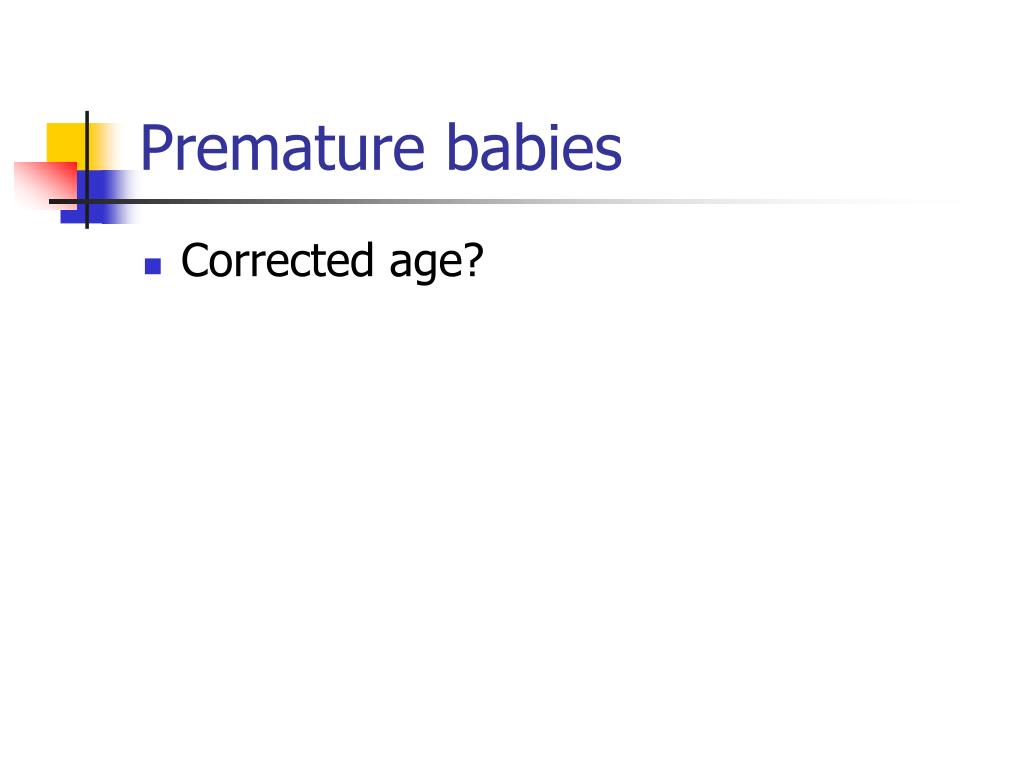This screenshot has height=768, width=1024.
Task: Click the word "babies" in the title
Action: [x=534, y=147]
